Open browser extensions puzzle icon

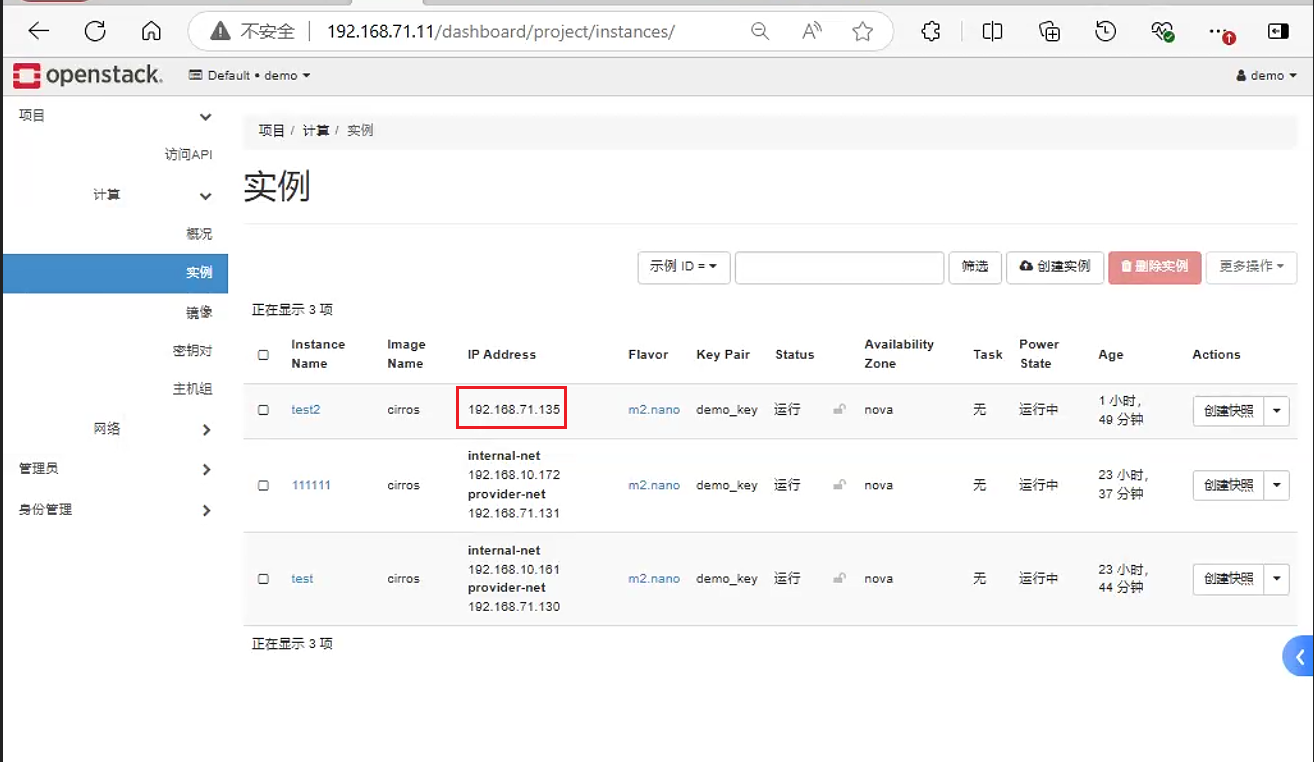pos(931,32)
